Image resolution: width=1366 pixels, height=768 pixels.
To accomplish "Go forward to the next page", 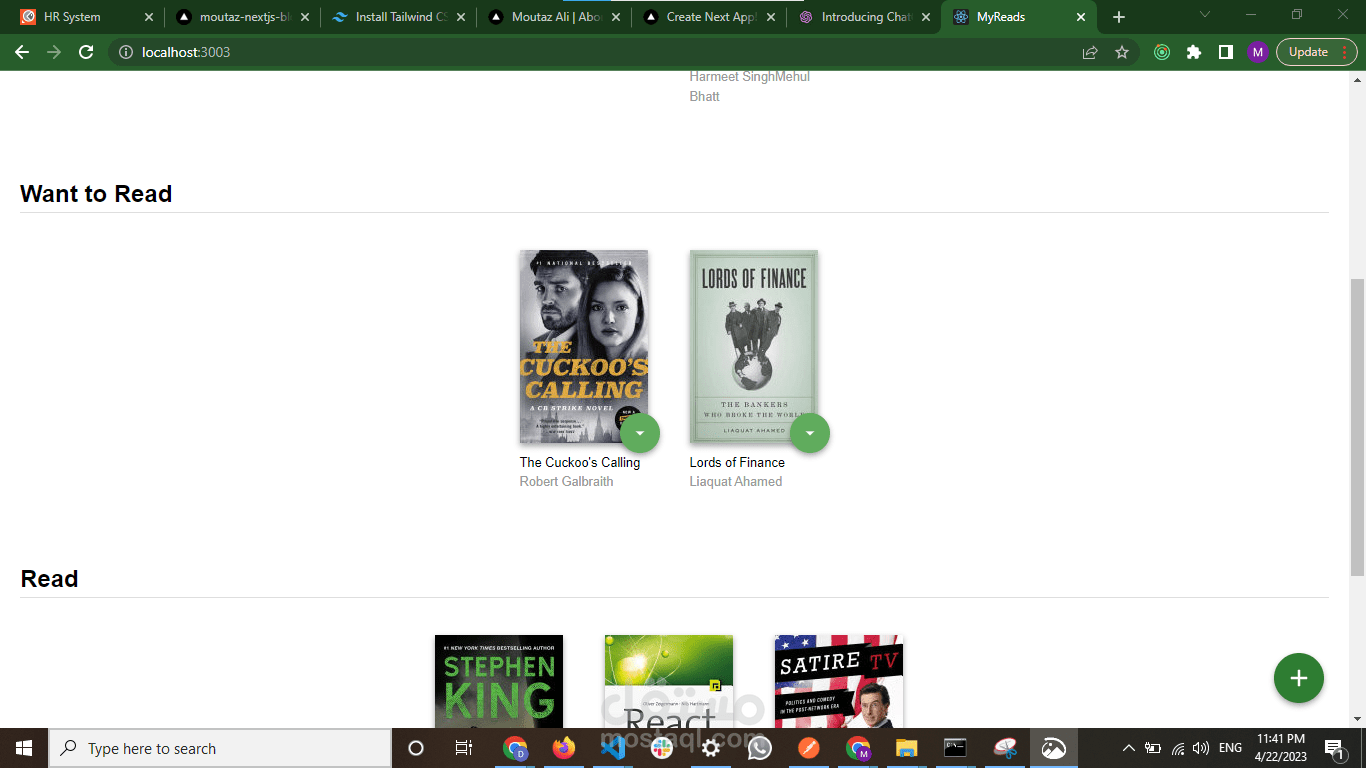I will click(x=54, y=52).
